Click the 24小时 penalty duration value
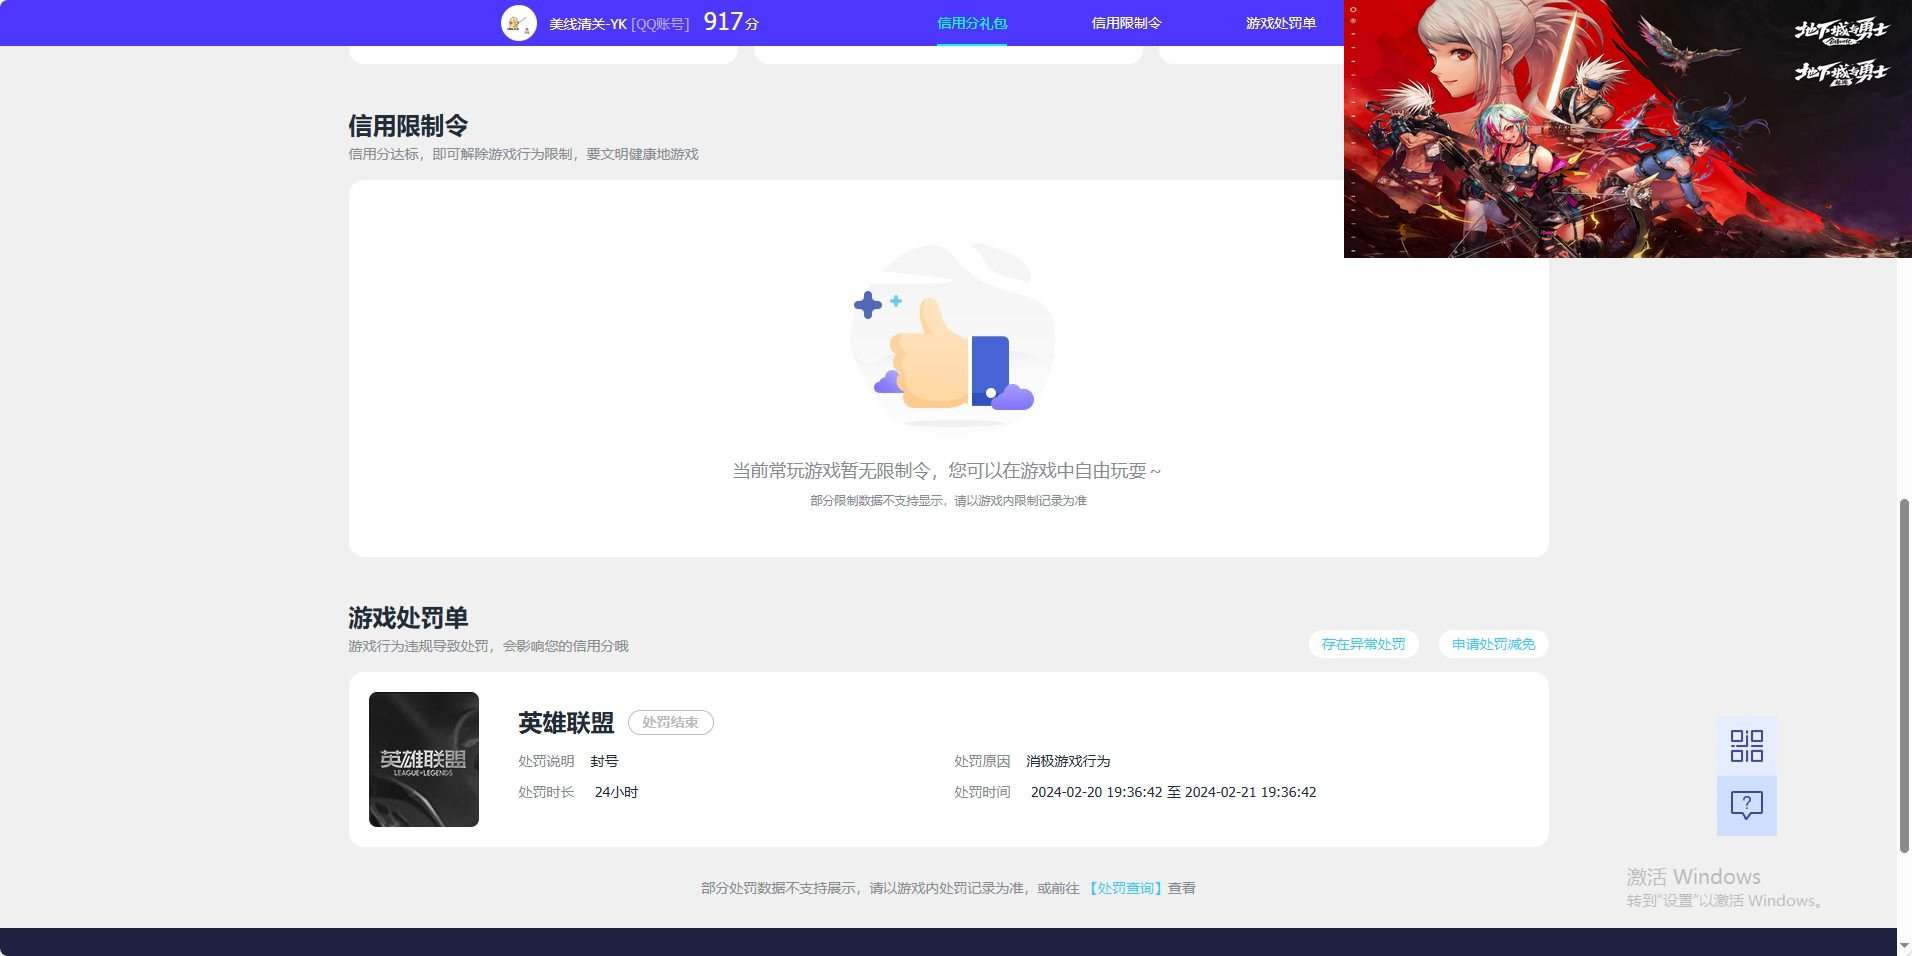 pos(616,792)
